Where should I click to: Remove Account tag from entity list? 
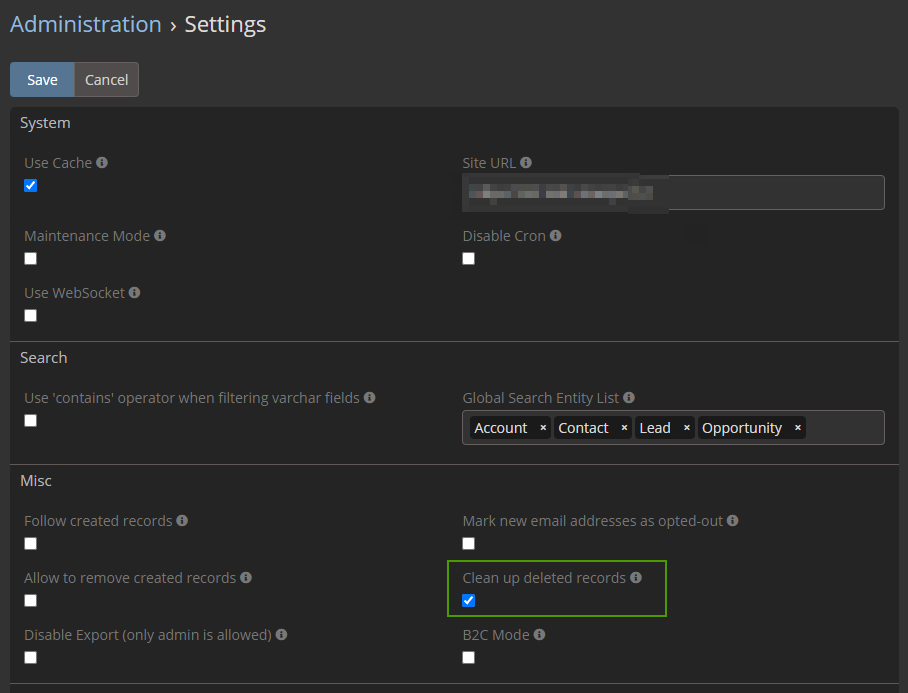[543, 428]
